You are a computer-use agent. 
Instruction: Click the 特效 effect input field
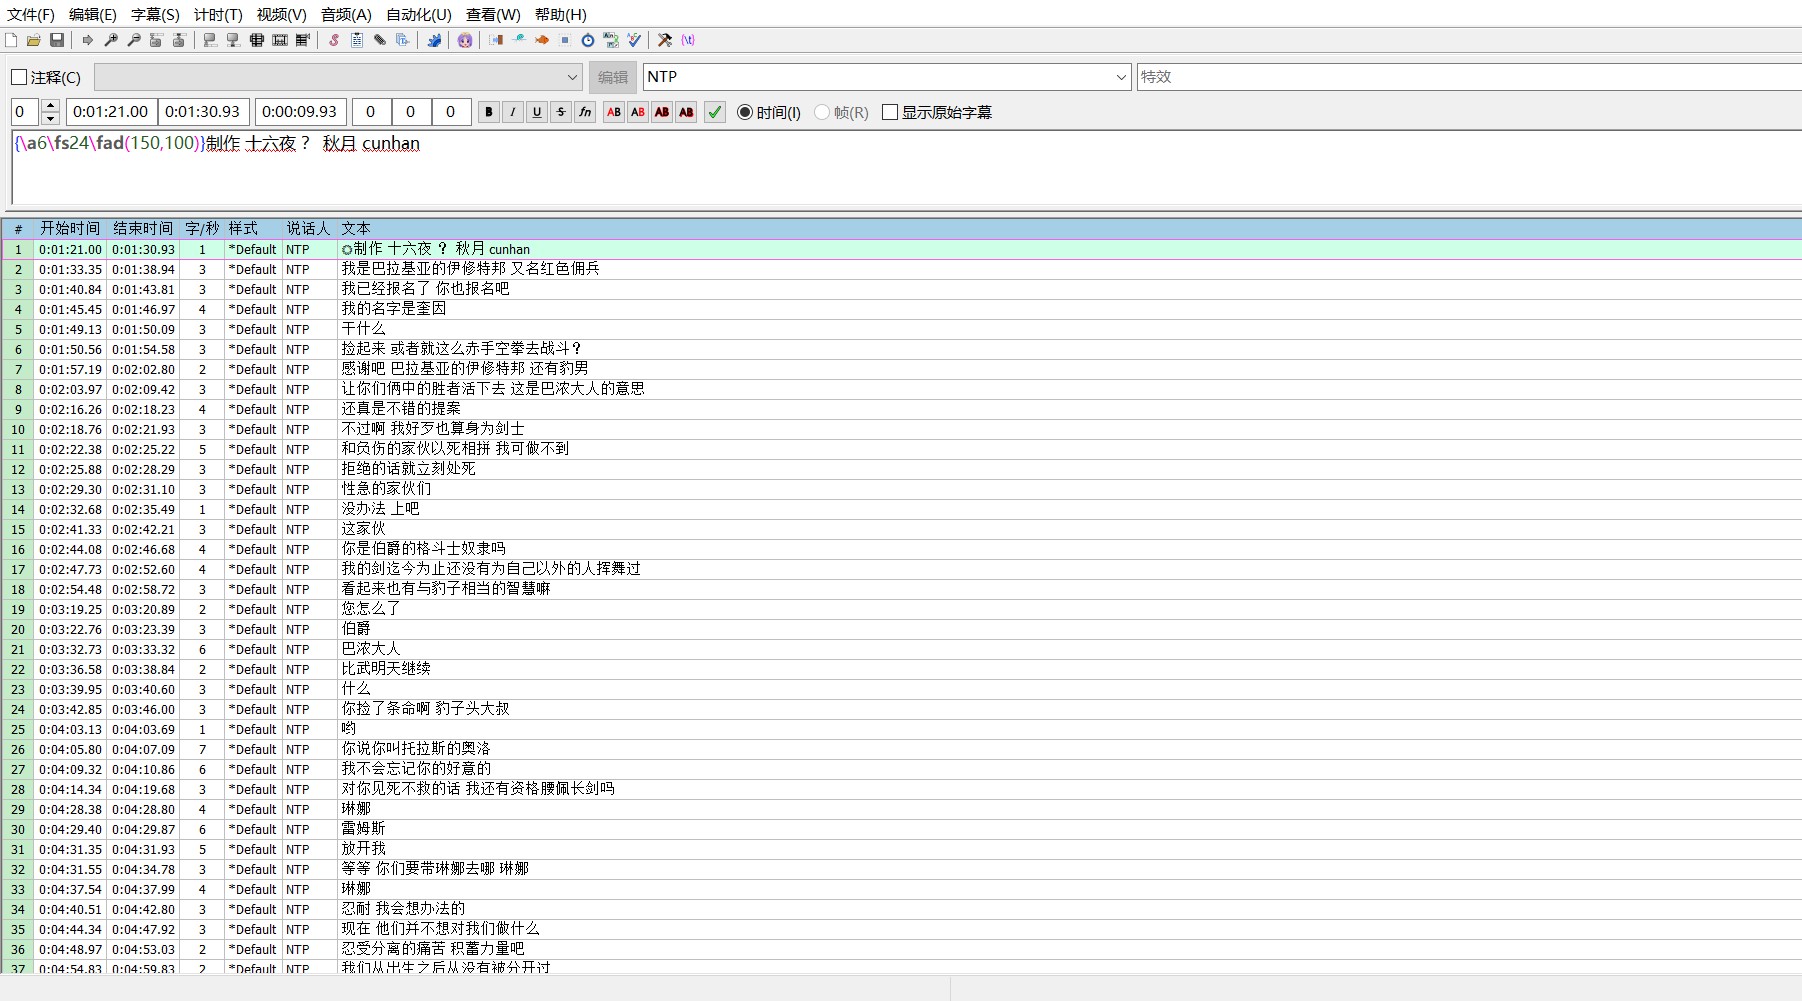[1469, 77]
